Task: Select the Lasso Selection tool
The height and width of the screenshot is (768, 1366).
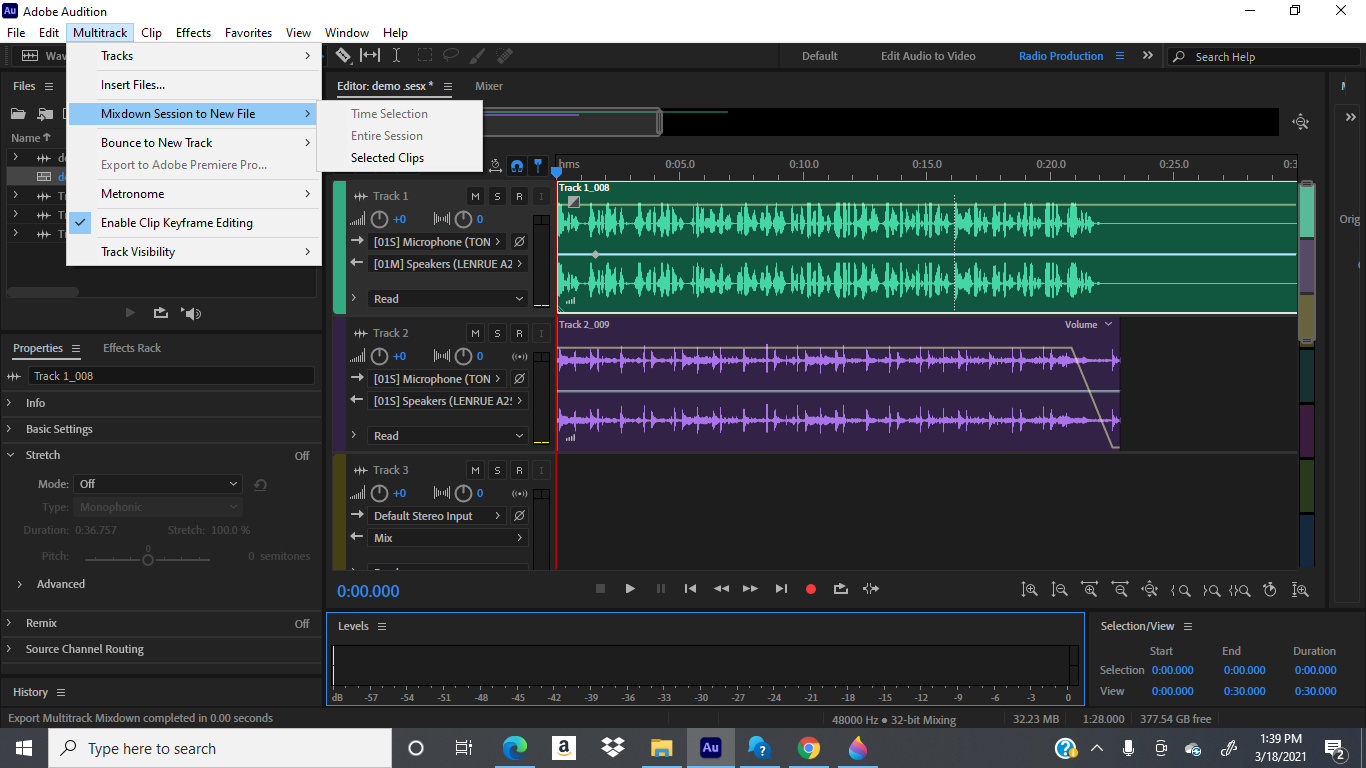Action: (x=452, y=56)
